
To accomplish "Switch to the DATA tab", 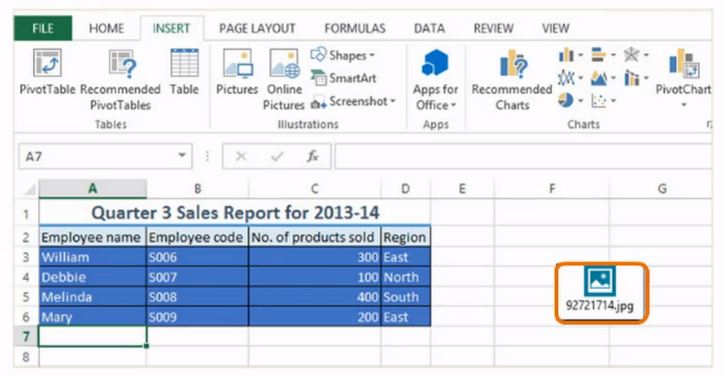I will tap(429, 29).
